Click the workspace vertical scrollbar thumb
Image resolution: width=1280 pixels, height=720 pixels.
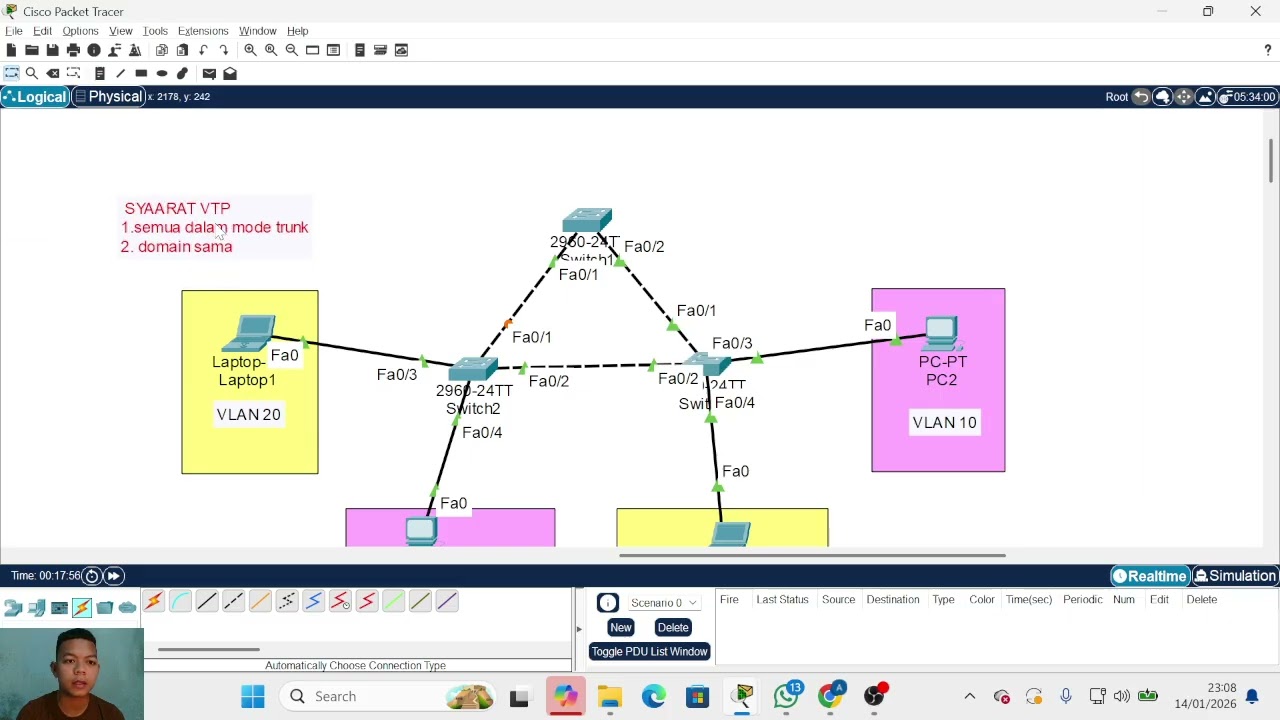click(x=1271, y=162)
